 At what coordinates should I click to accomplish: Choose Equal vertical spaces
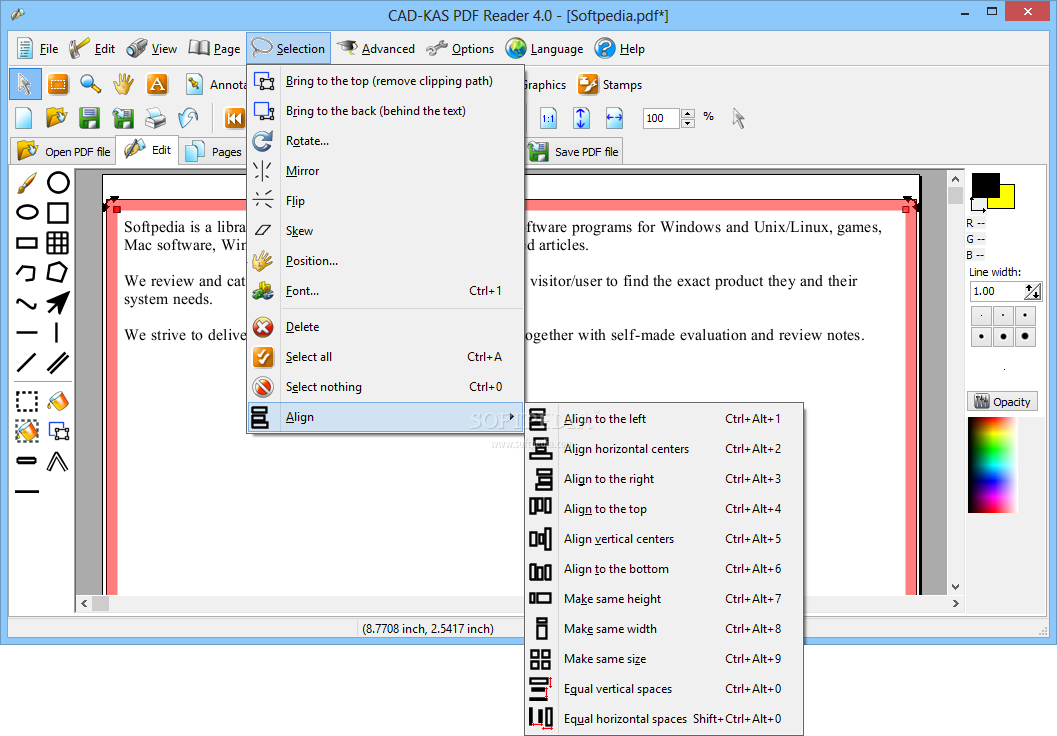[664, 689]
